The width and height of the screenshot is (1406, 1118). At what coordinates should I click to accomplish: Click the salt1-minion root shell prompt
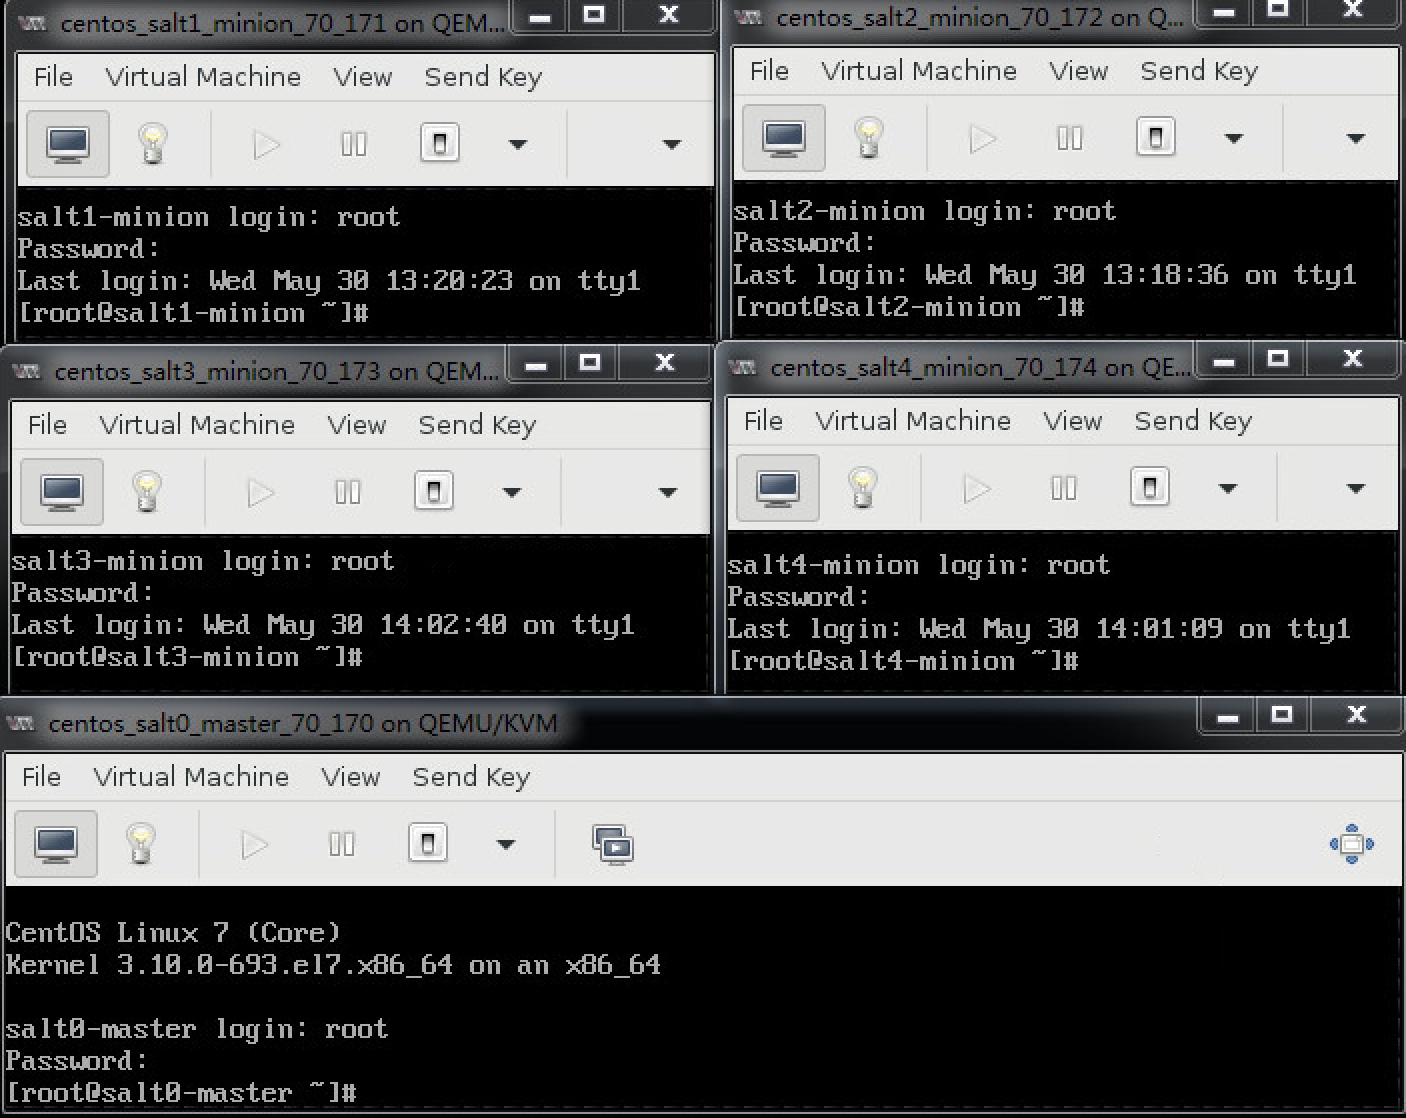pyautogui.click(x=194, y=313)
